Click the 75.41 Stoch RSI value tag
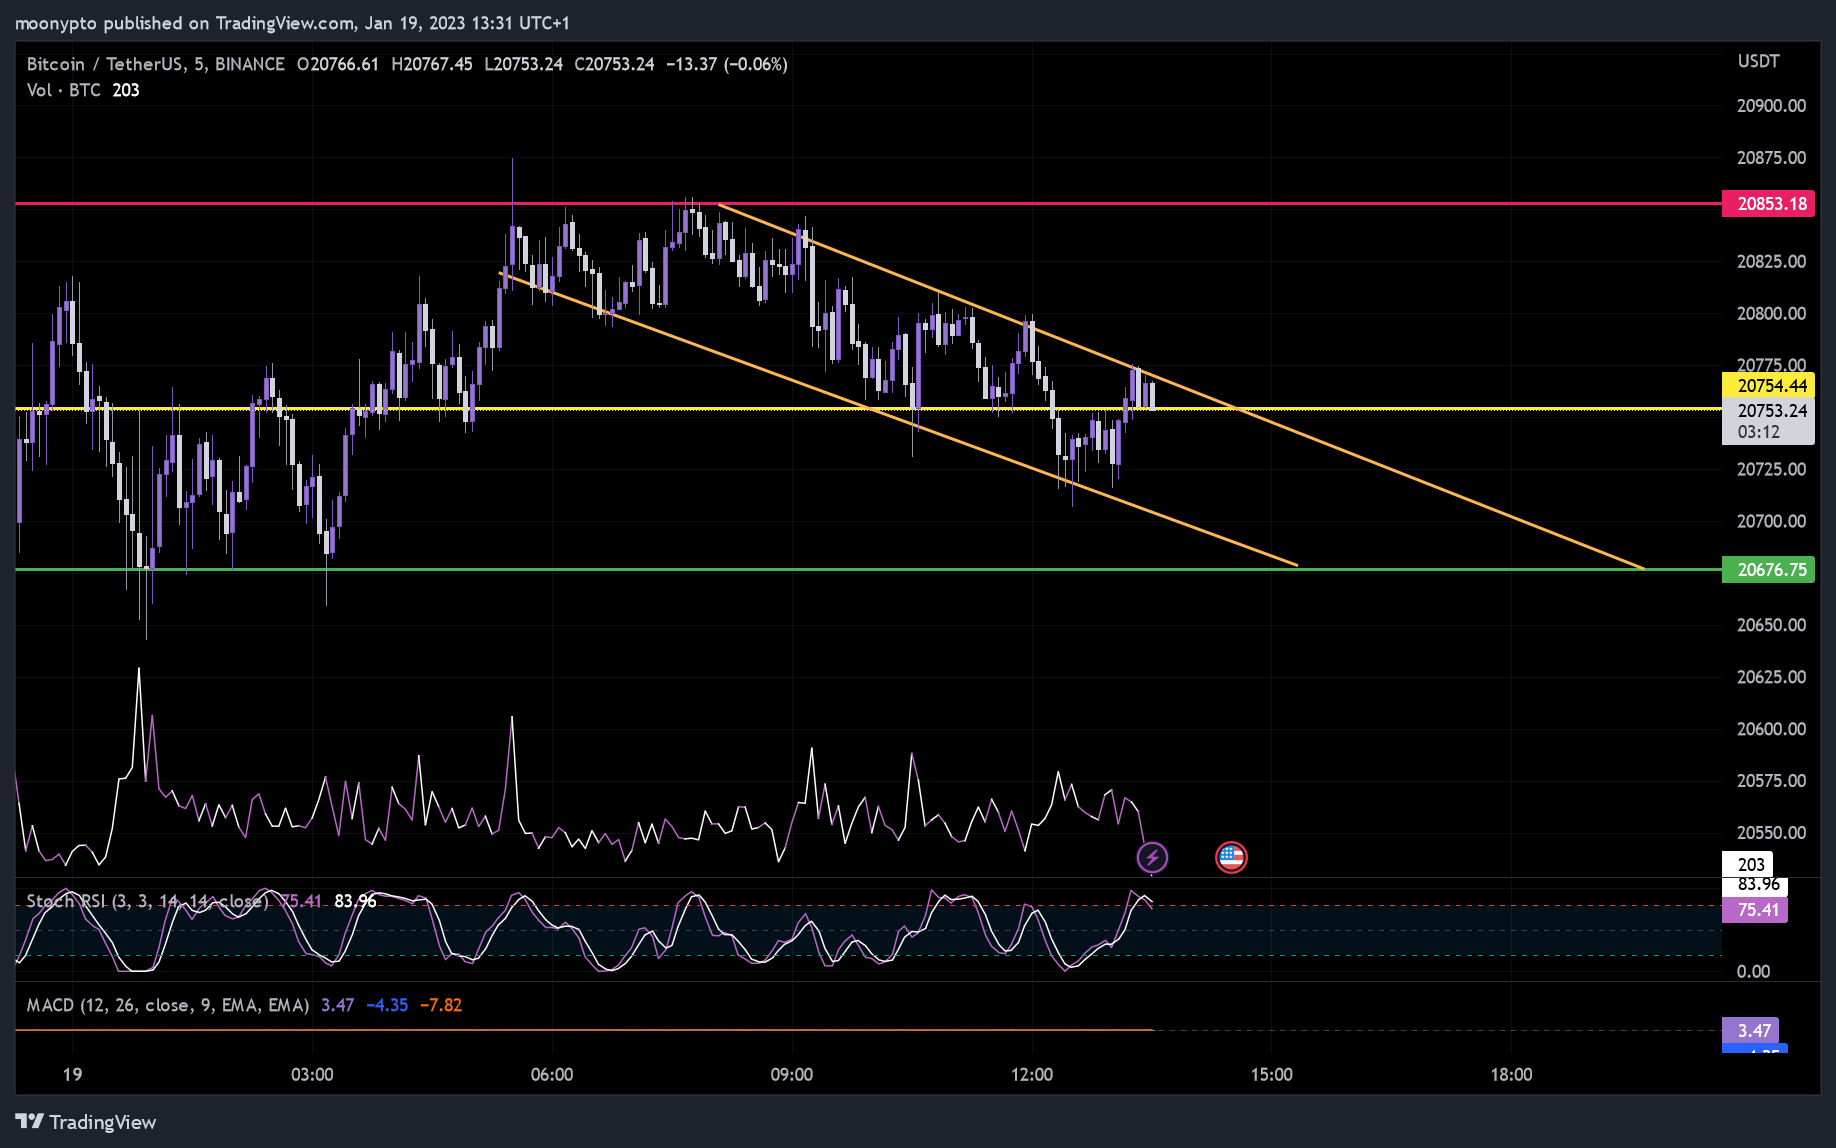Screen dimensions: 1836x1148 [1754, 910]
